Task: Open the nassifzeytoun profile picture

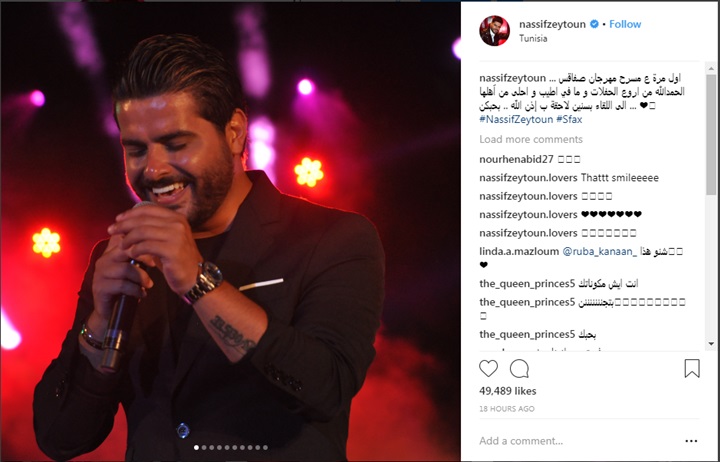Action: click(495, 30)
